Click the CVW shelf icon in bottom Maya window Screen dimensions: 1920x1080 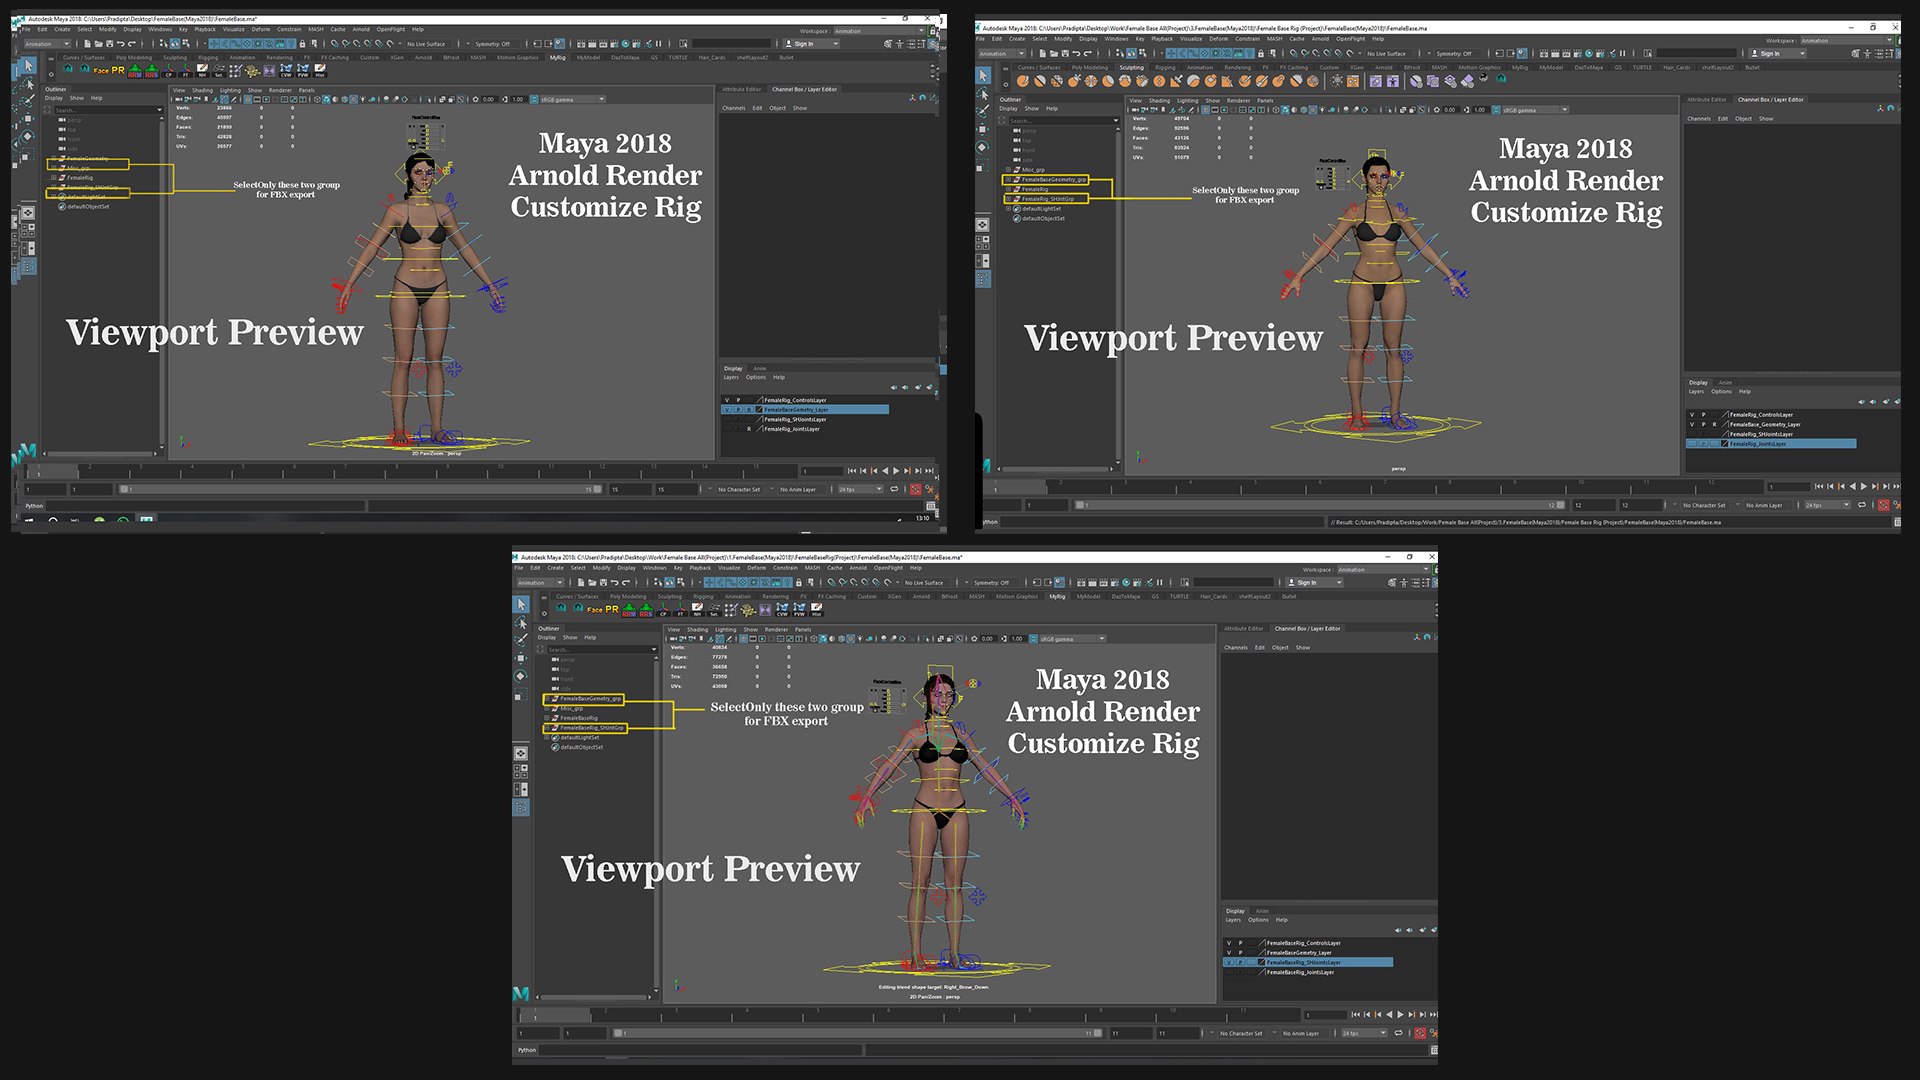tap(782, 610)
